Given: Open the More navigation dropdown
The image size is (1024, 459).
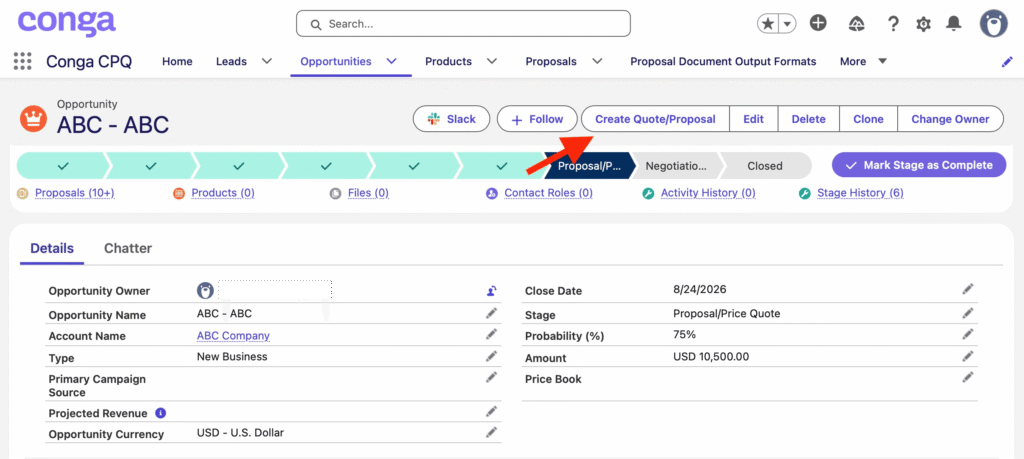Looking at the screenshot, I should pos(863,61).
